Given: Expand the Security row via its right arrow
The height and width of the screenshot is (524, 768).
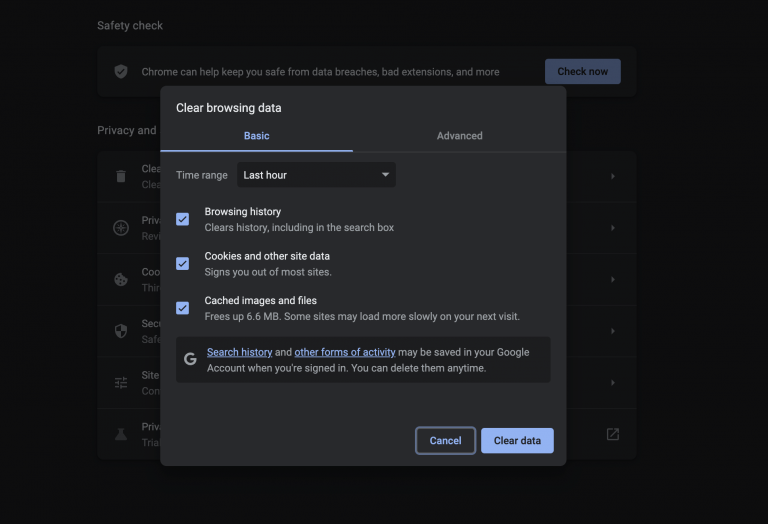Looking at the screenshot, I should pos(612,331).
